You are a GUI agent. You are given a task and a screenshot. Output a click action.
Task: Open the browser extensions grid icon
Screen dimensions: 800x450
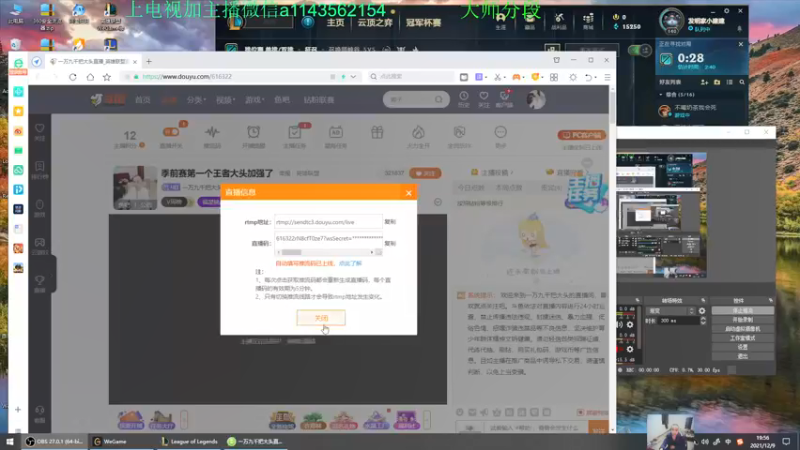(x=554, y=77)
